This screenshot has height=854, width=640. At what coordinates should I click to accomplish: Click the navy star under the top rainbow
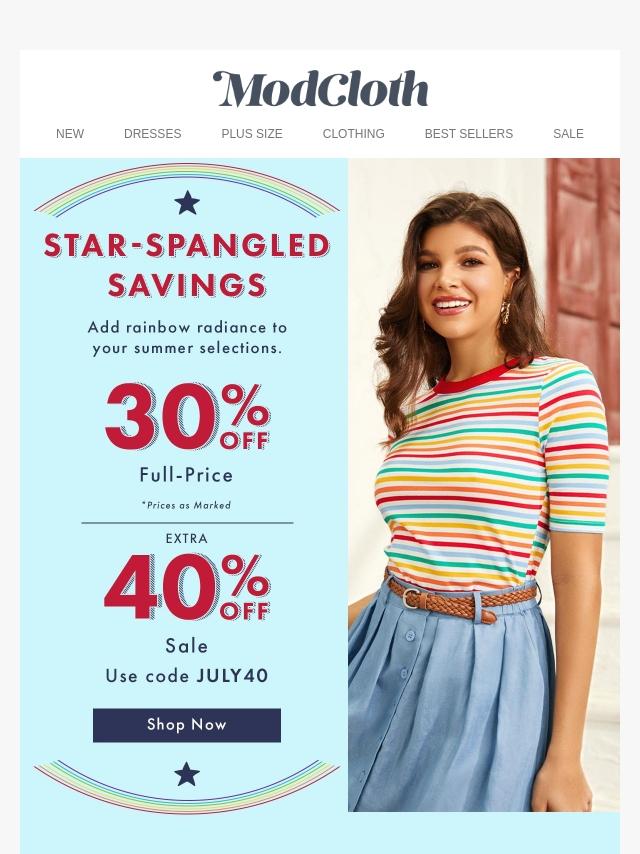click(187, 203)
